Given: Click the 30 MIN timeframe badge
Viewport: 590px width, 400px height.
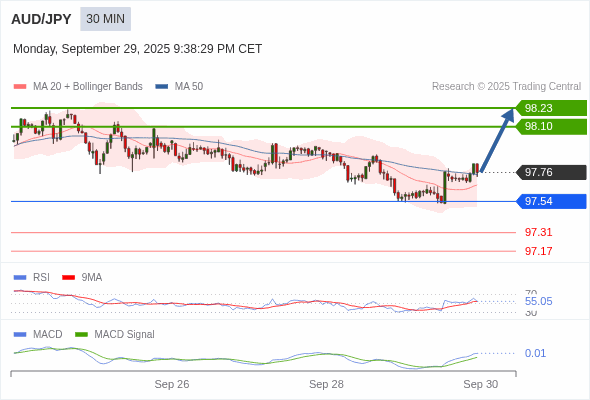Looking at the screenshot, I should click(105, 19).
